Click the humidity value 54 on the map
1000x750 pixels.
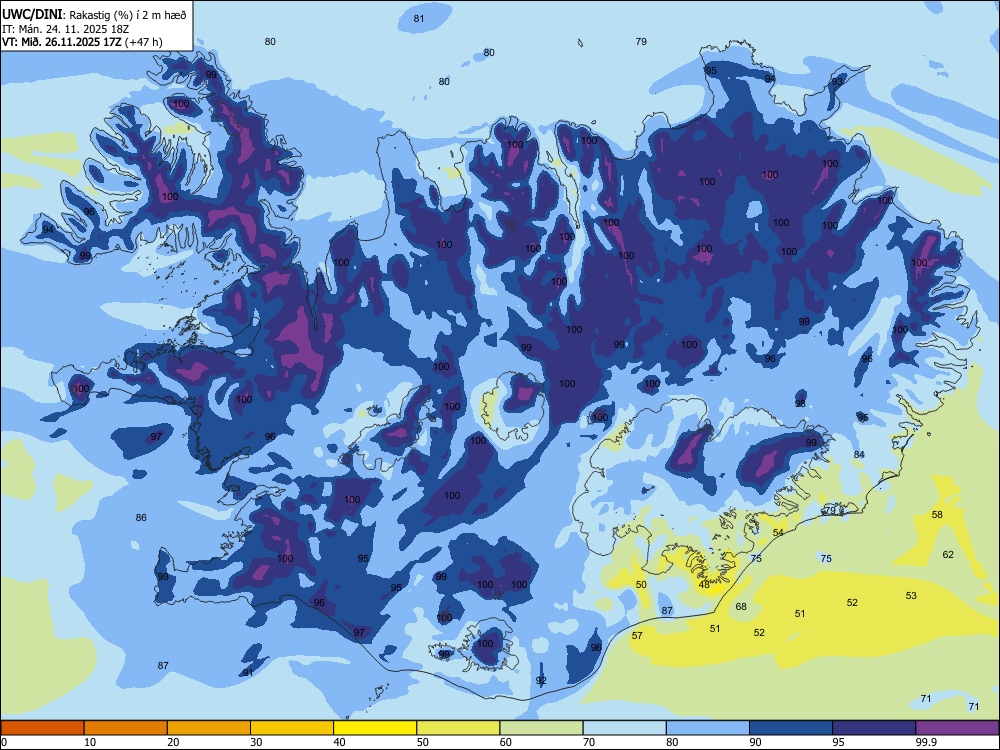778,532
